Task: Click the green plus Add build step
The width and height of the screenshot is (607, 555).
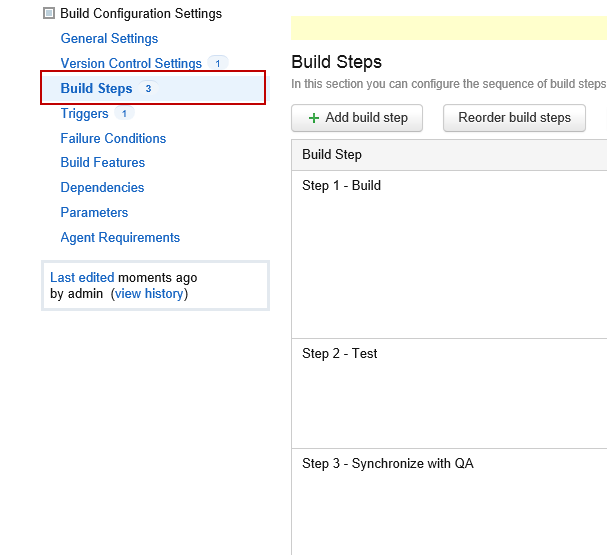Action: click(357, 118)
